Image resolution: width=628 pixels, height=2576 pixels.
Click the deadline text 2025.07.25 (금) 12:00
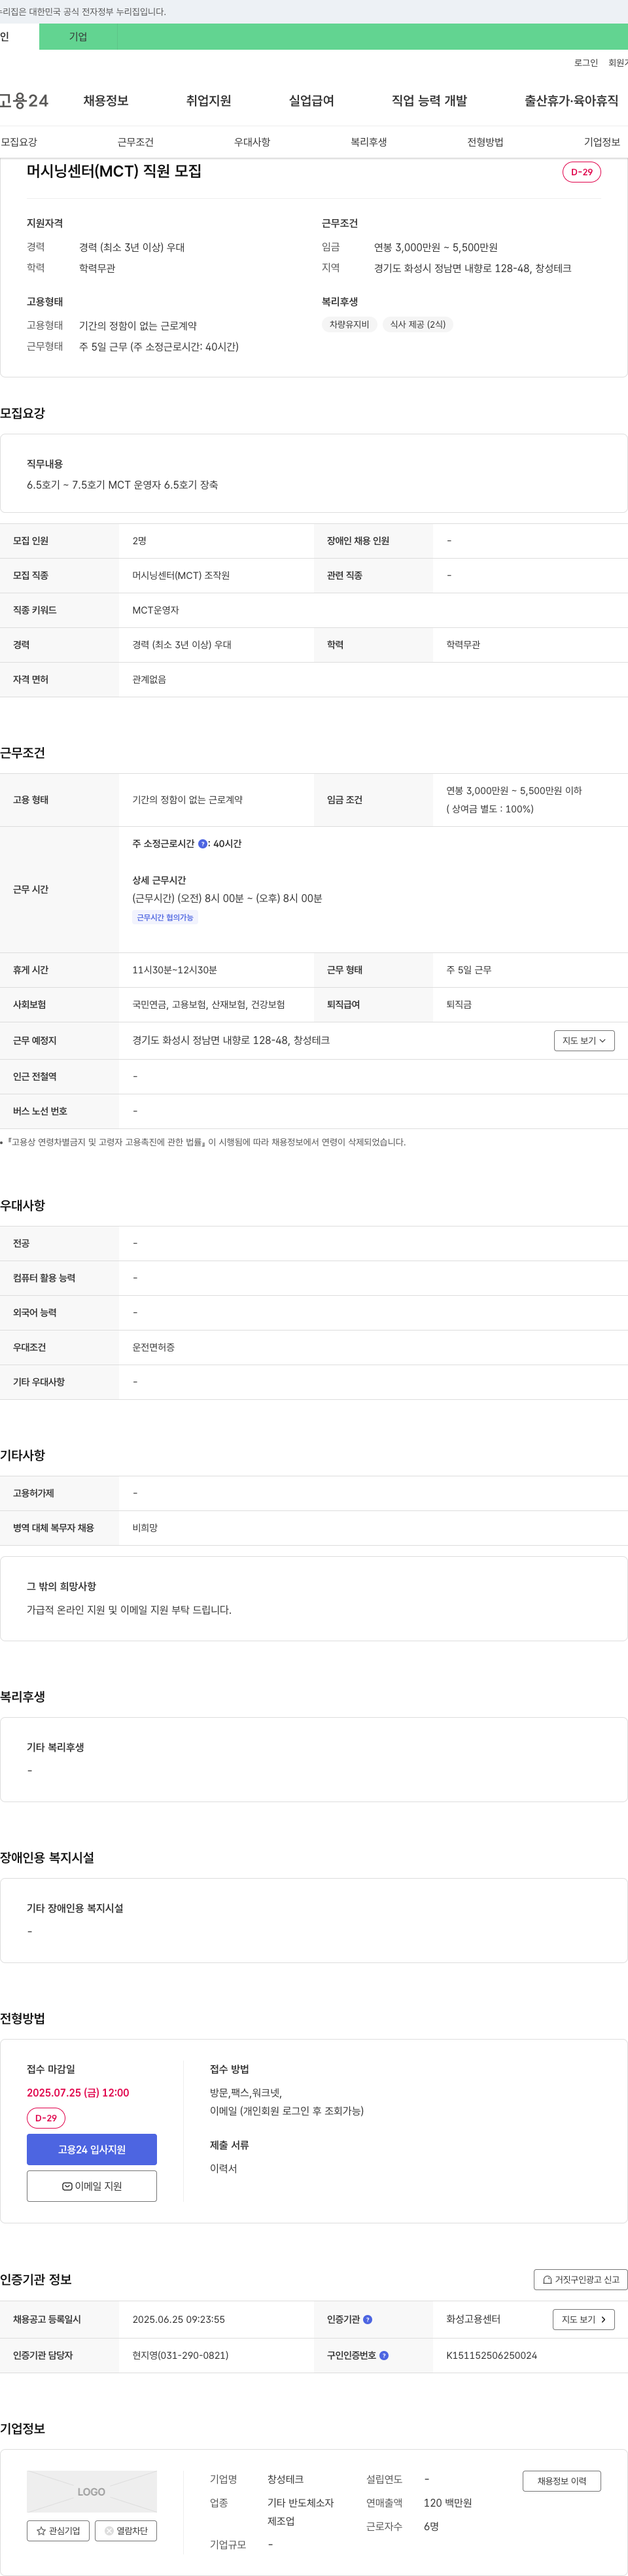click(x=78, y=2093)
